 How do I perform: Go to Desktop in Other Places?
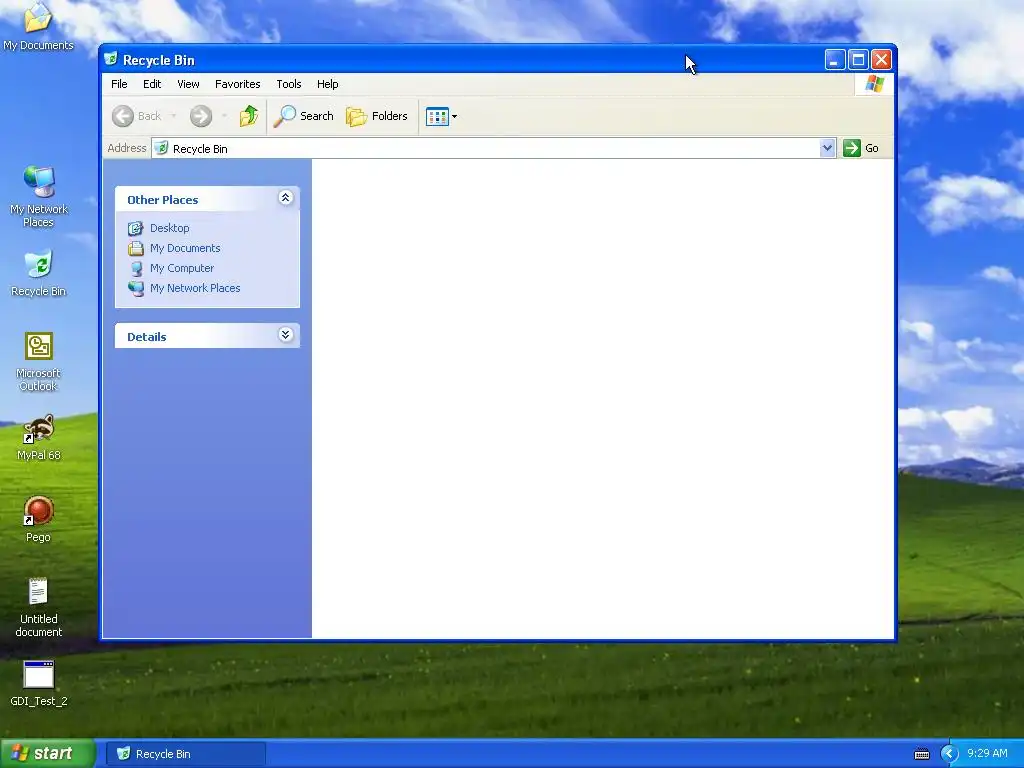(x=170, y=228)
